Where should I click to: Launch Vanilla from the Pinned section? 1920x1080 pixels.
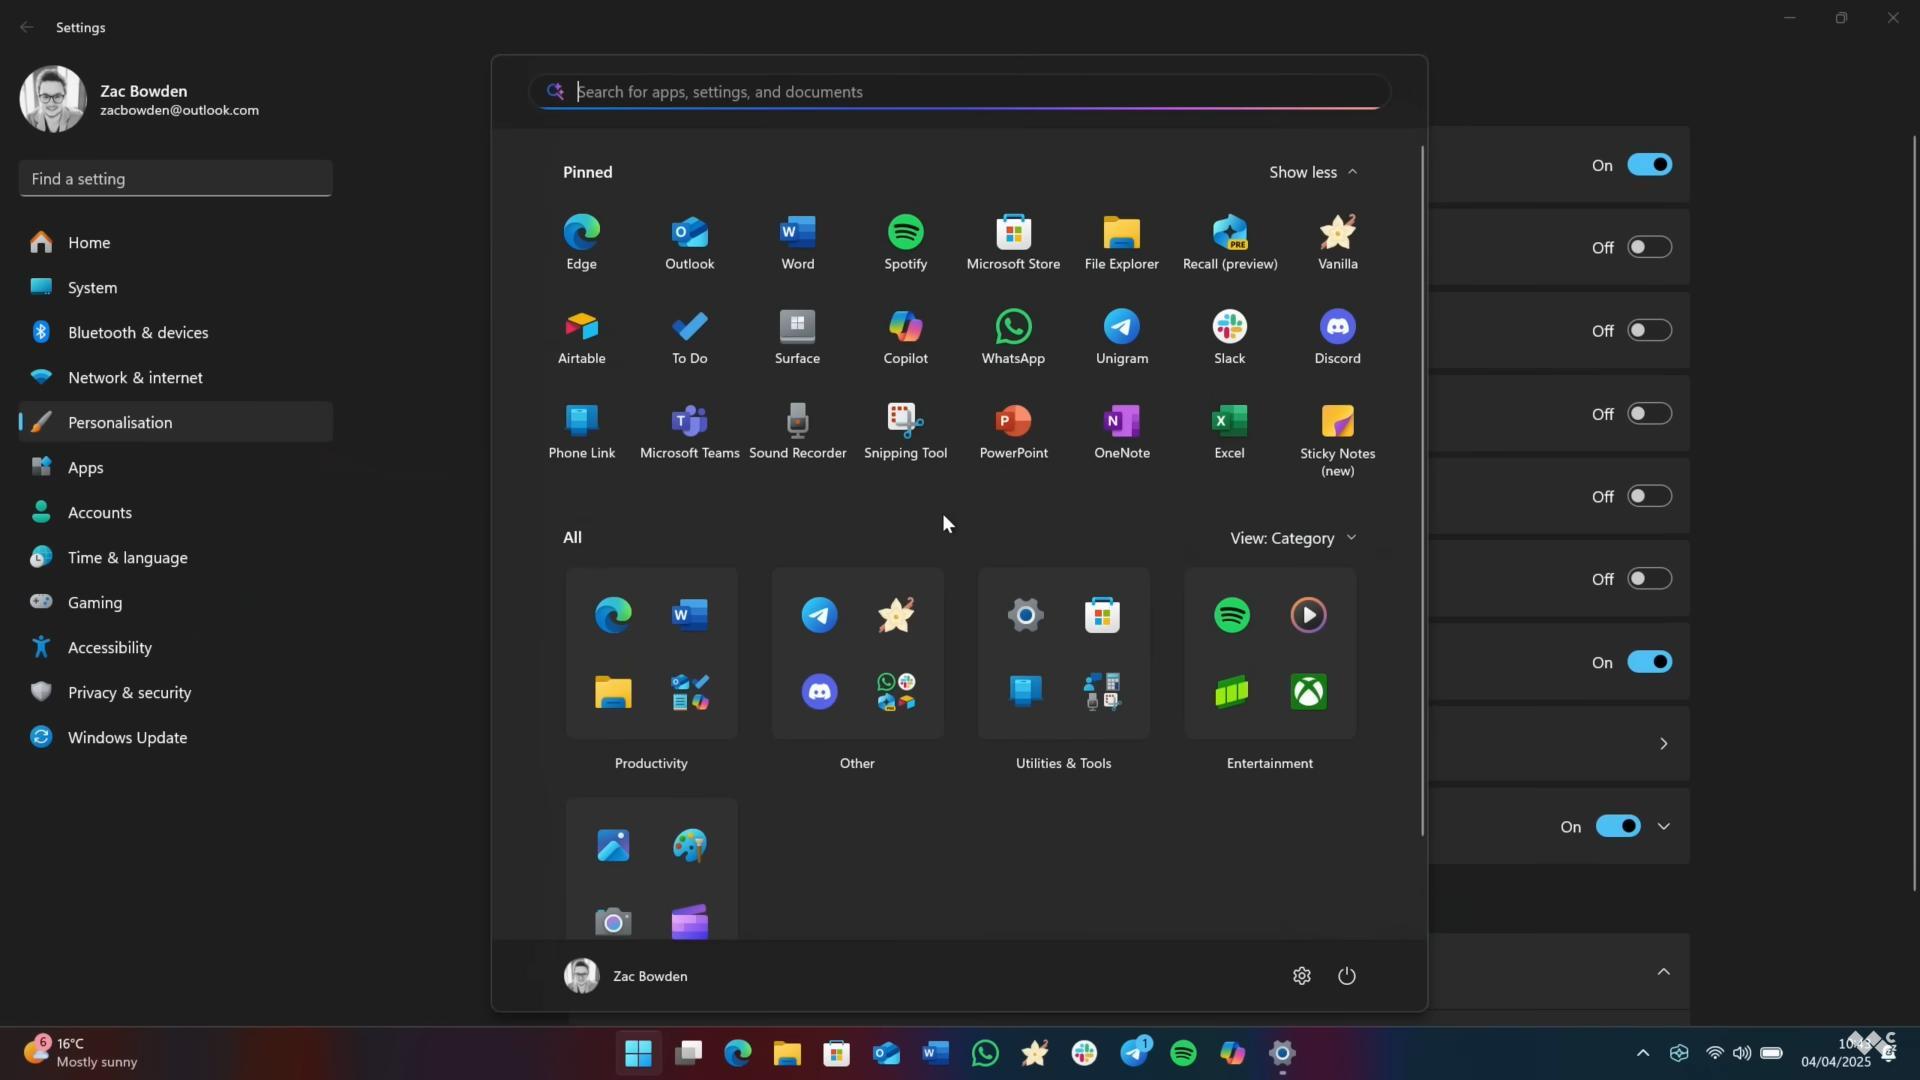coord(1337,242)
